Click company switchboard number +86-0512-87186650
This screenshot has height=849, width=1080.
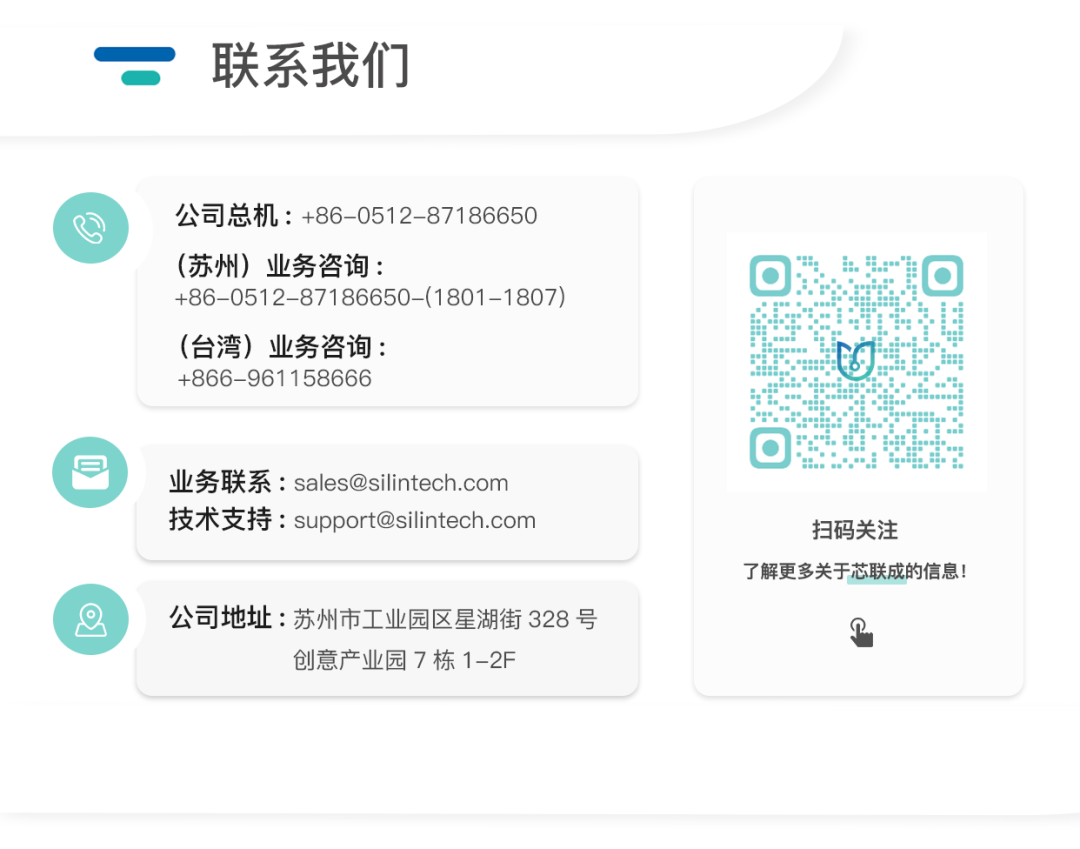click(419, 216)
